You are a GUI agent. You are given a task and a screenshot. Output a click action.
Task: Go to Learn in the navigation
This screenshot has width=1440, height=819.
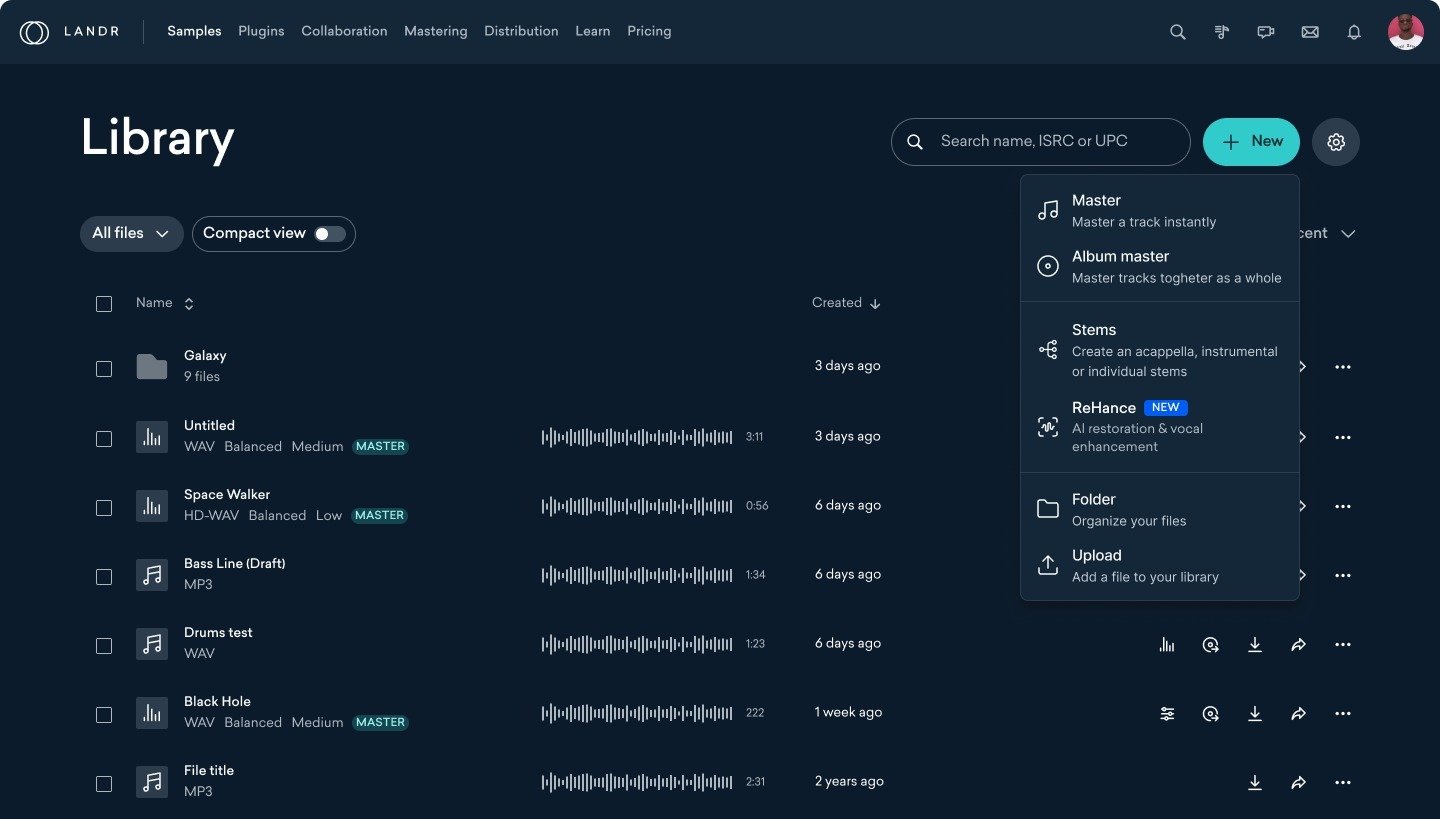click(x=592, y=31)
